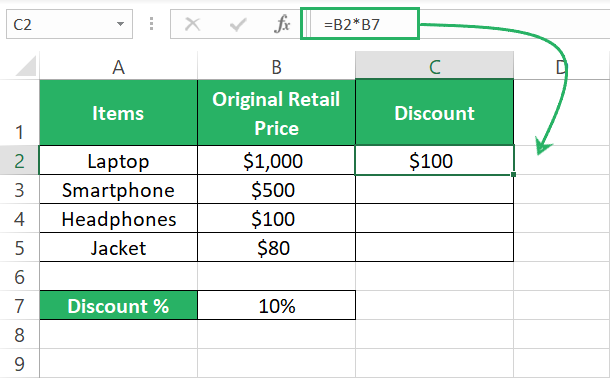
Task: Select row 4 header
Action: pyautogui.click(x=19, y=219)
